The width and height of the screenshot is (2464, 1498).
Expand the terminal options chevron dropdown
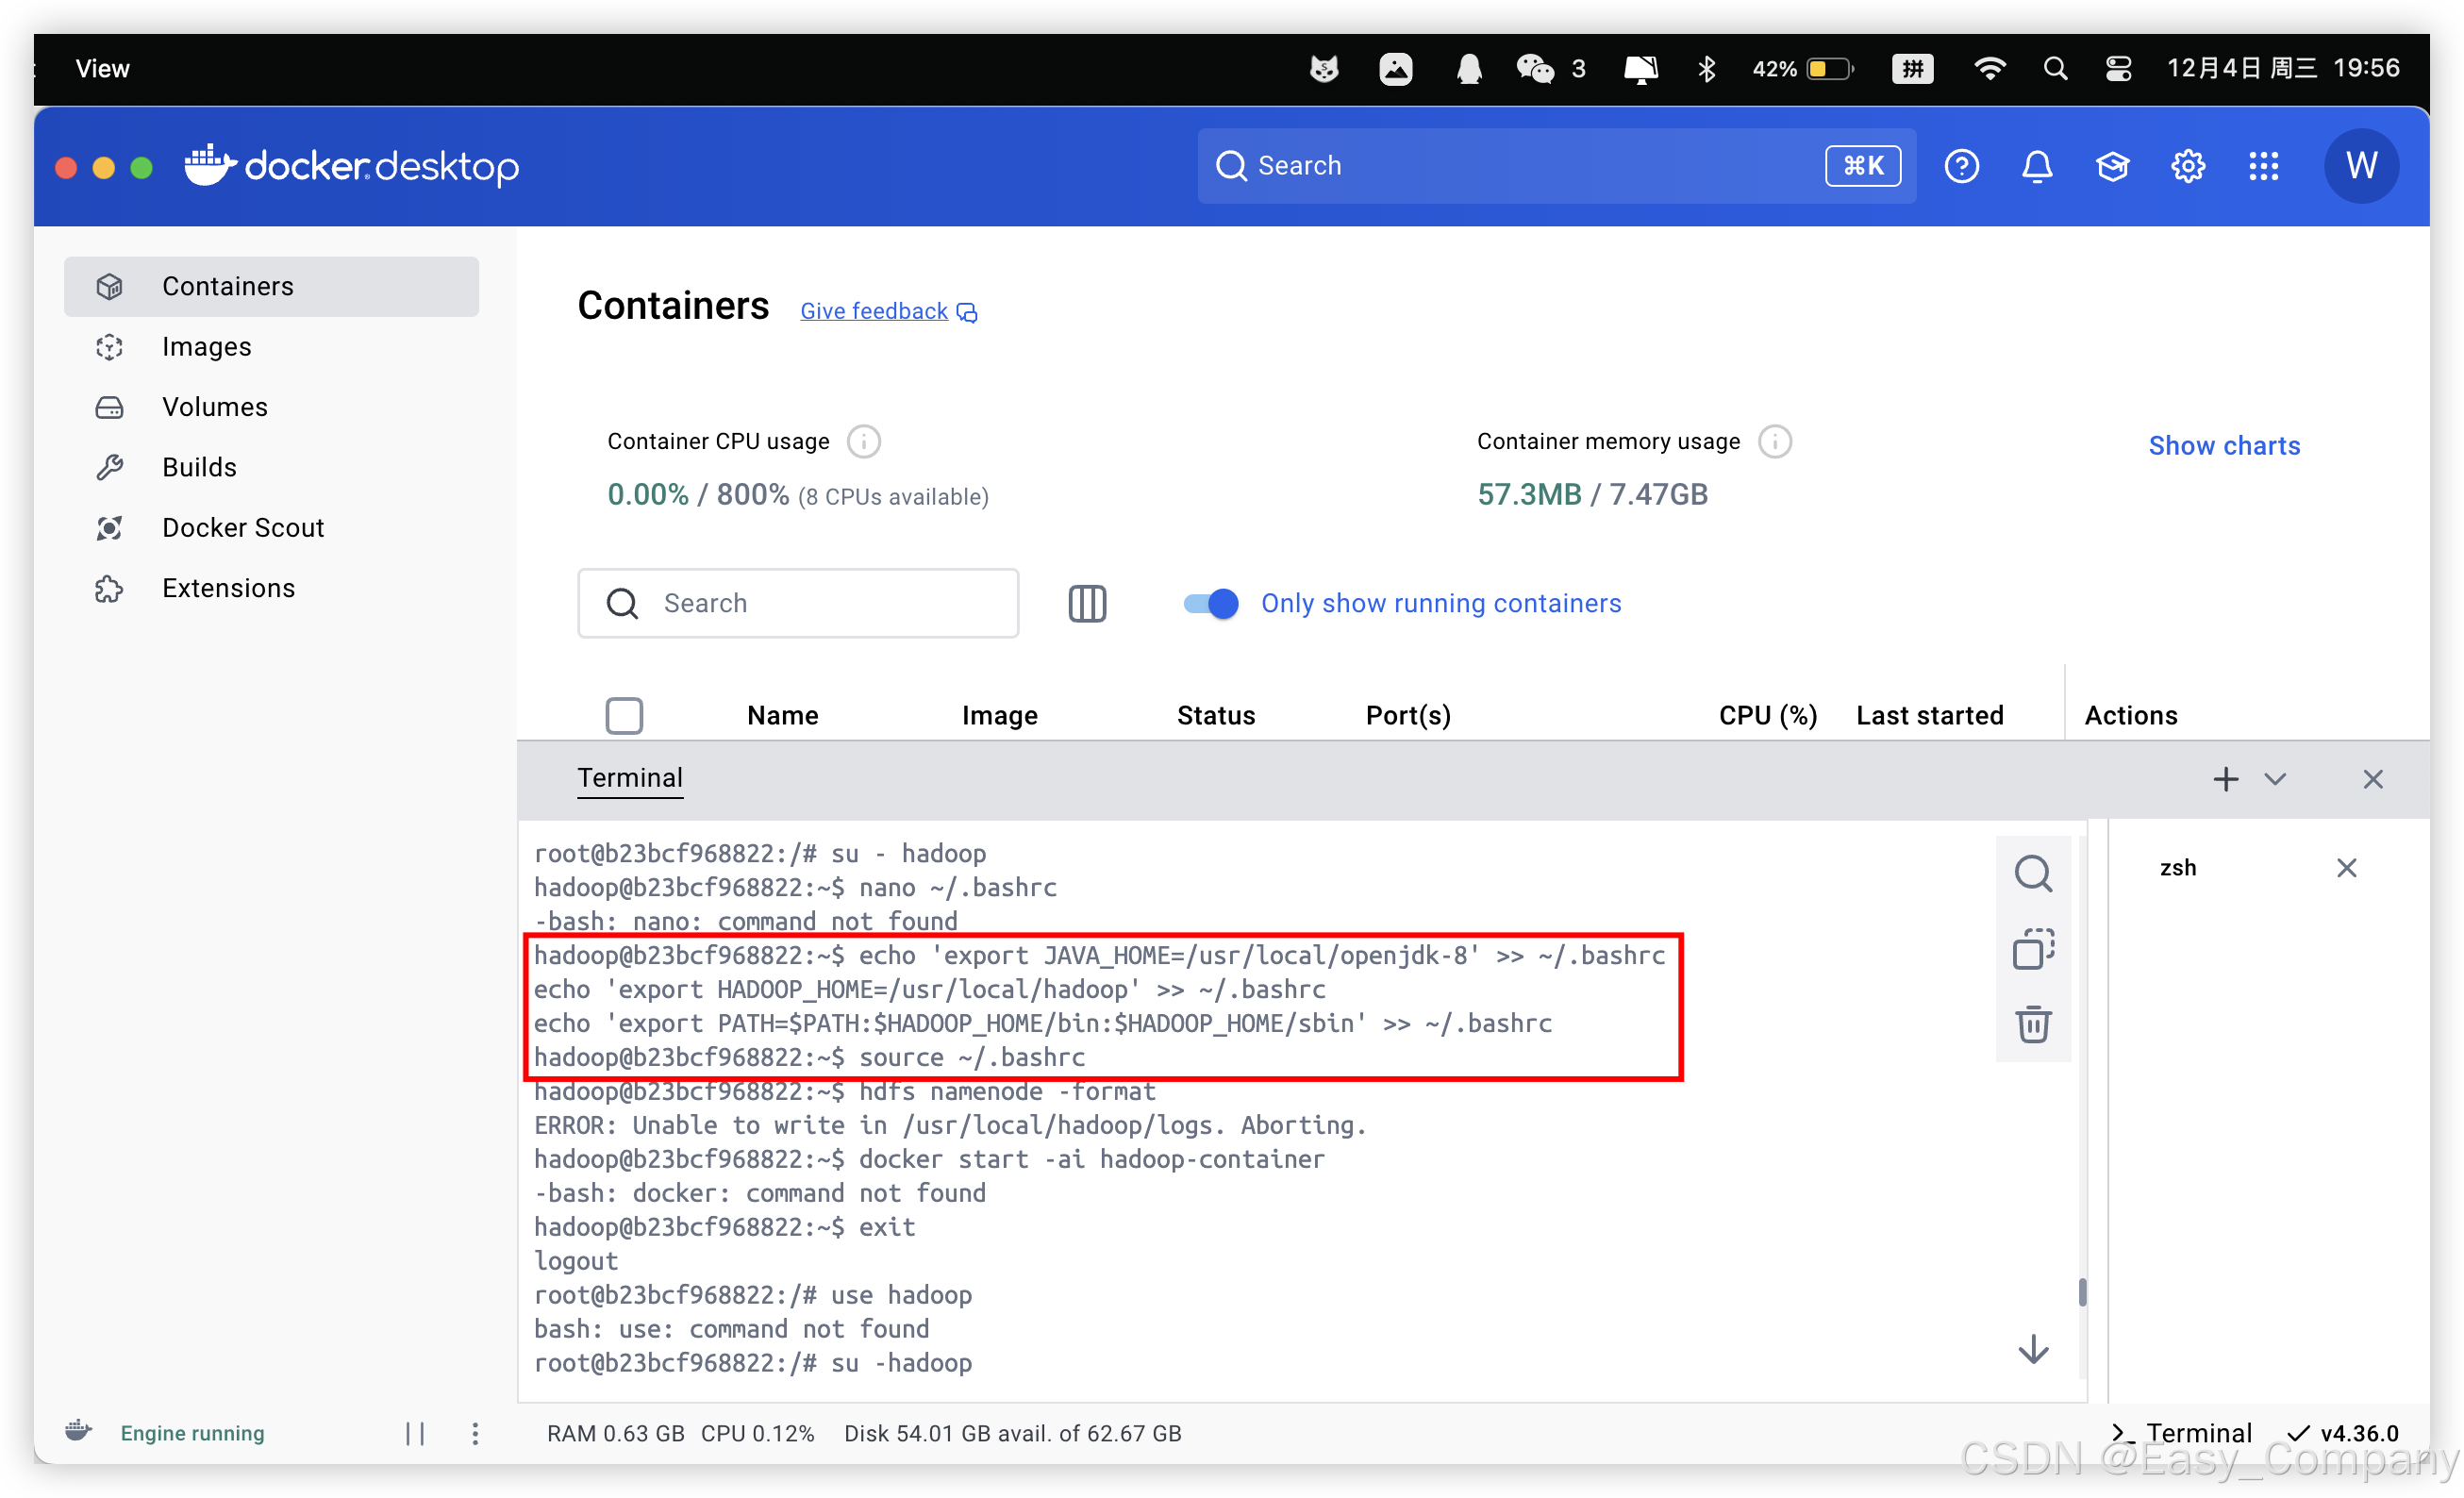[2274, 779]
